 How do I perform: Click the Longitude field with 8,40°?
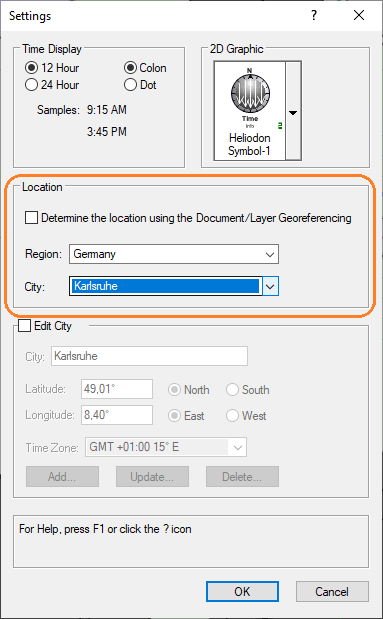tap(117, 415)
